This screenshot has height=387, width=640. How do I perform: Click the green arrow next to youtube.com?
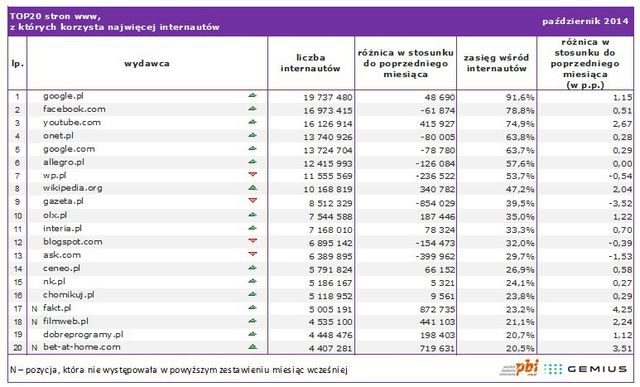(x=253, y=122)
